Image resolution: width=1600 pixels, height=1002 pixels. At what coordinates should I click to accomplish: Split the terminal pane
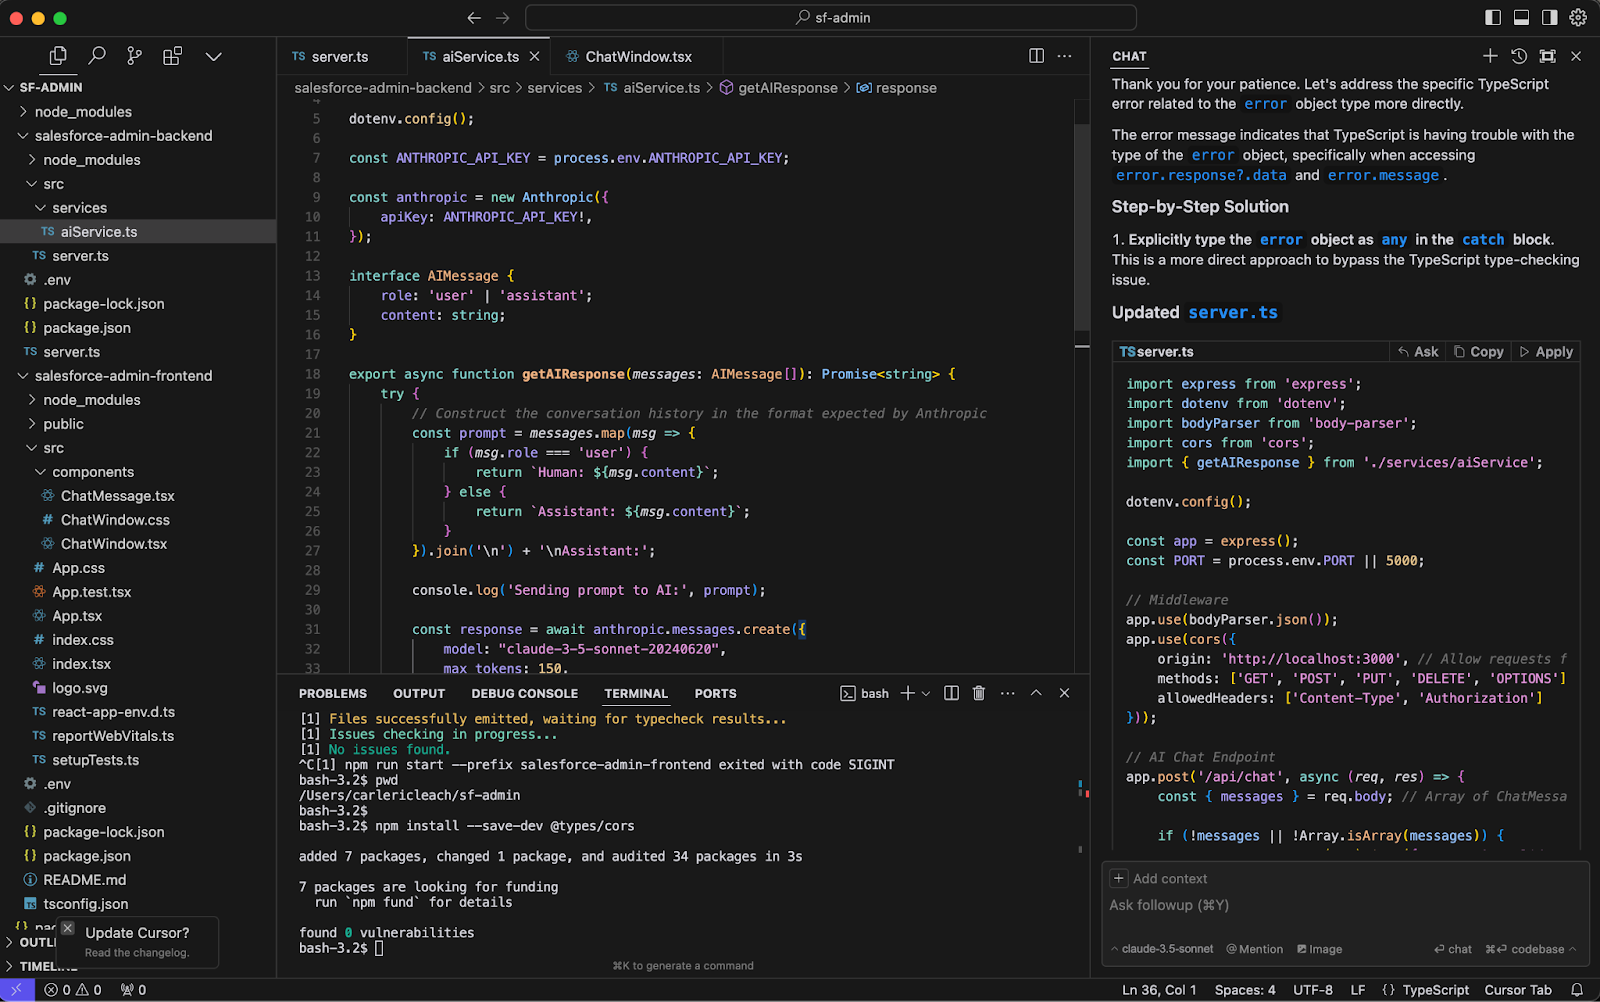point(951,693)
